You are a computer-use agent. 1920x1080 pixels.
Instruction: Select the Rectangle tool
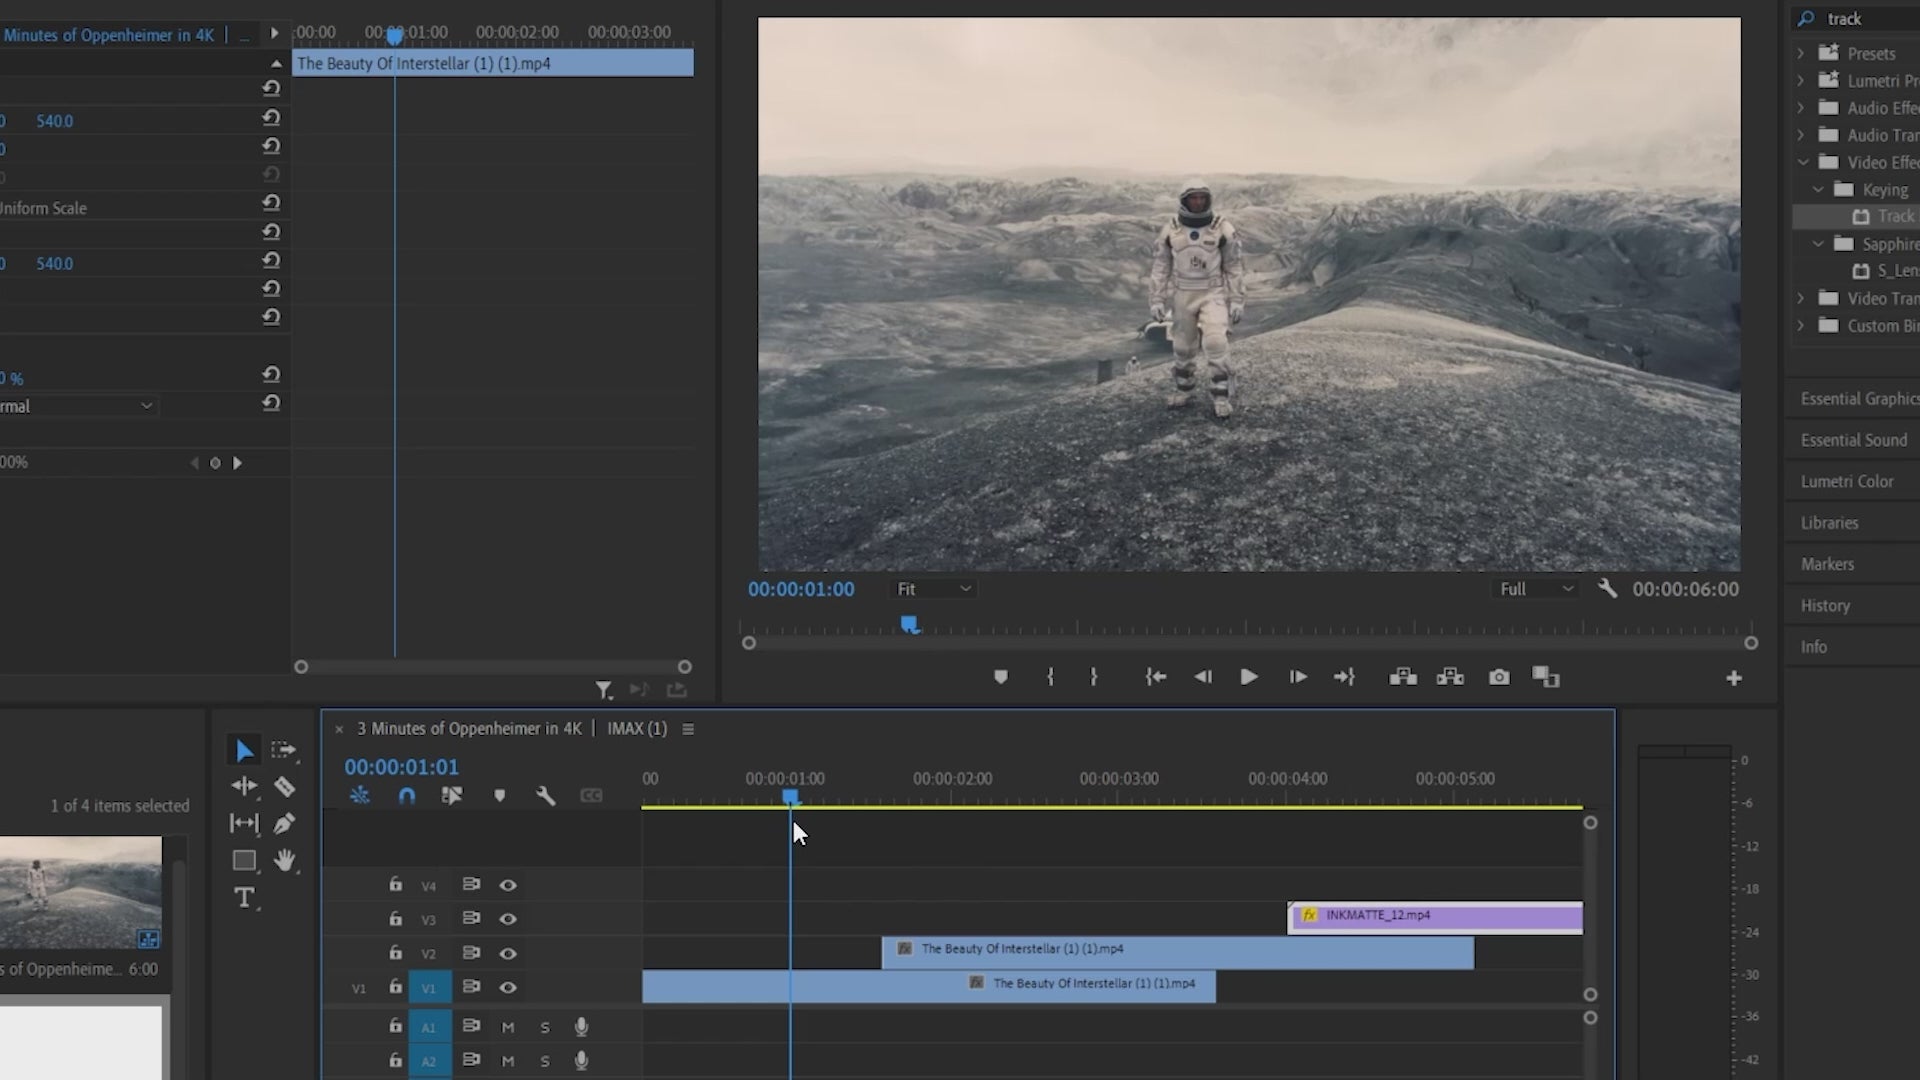[244, 861]
